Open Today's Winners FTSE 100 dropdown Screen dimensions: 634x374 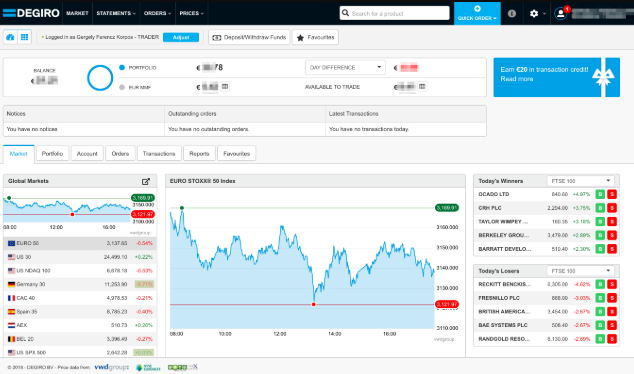coord(580,181)
